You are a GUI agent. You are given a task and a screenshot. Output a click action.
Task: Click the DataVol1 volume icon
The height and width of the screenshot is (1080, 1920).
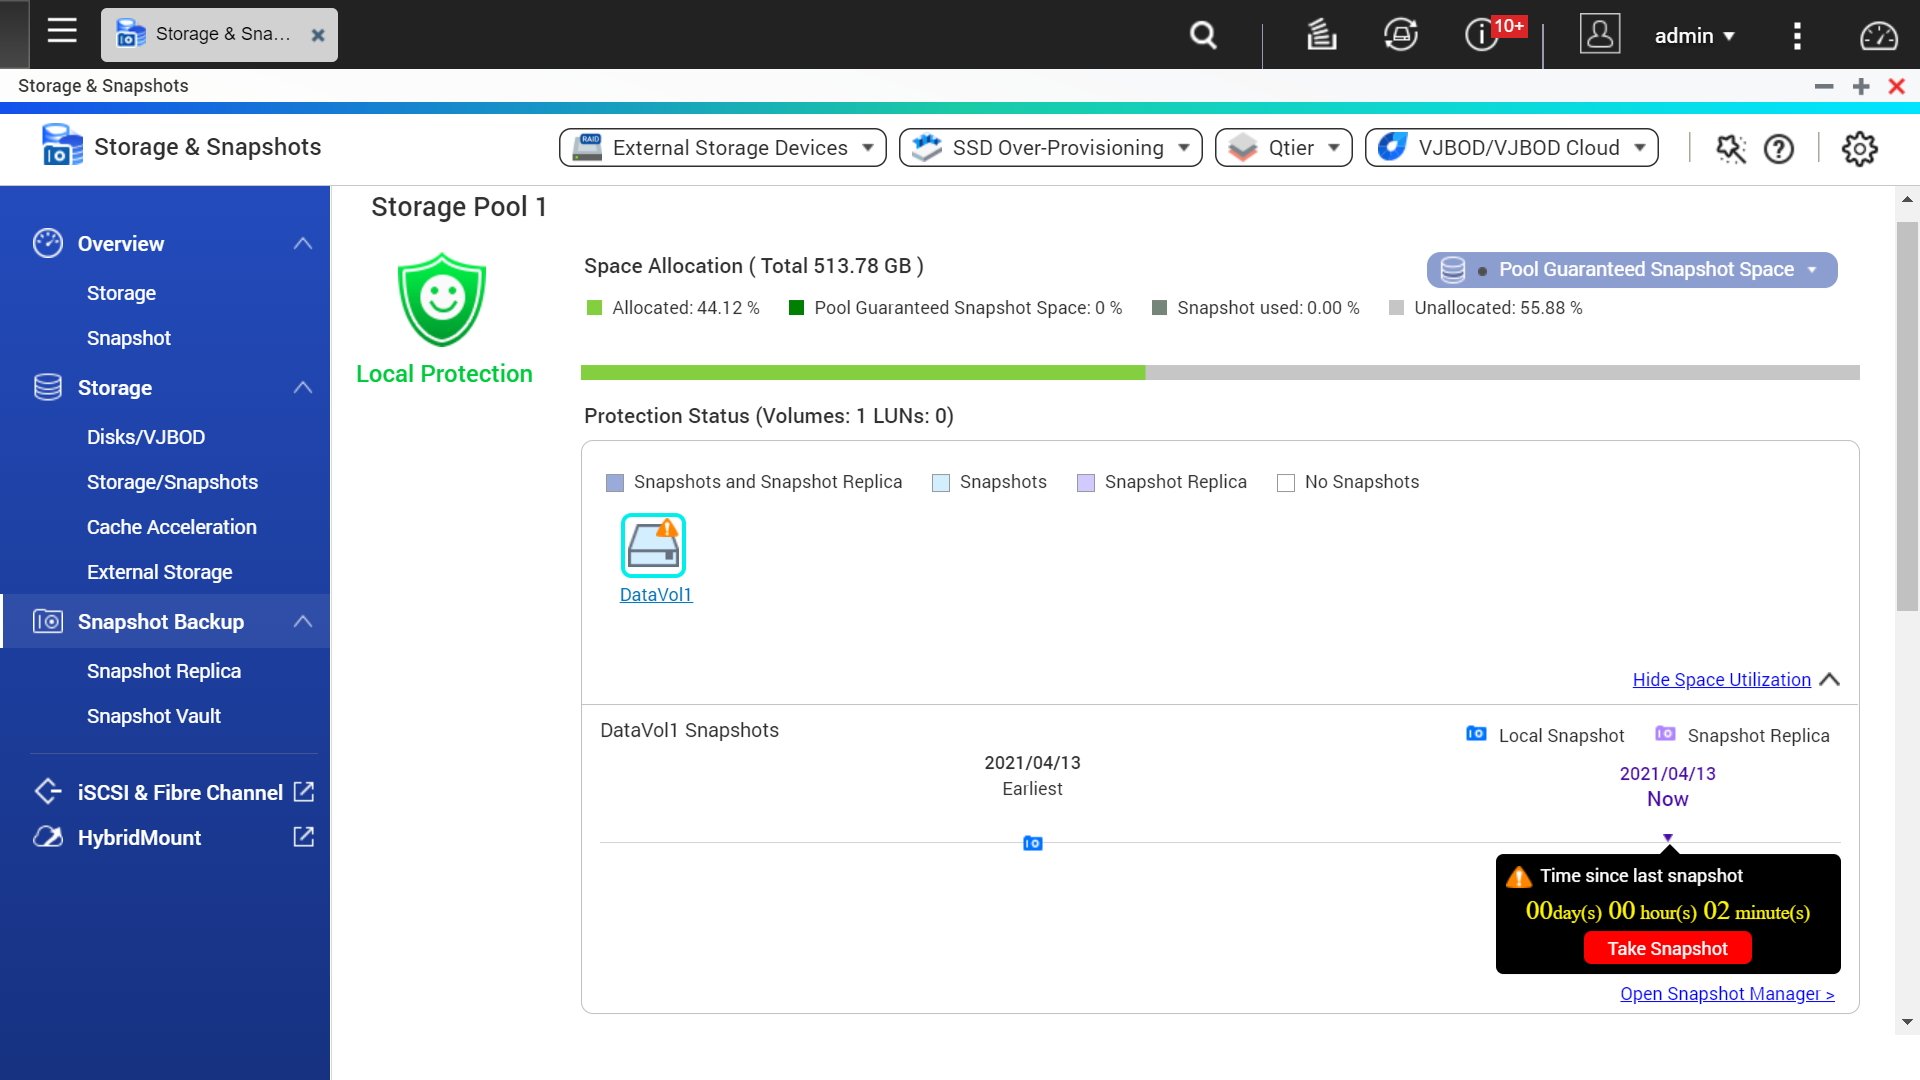click(x=653, y=545)
